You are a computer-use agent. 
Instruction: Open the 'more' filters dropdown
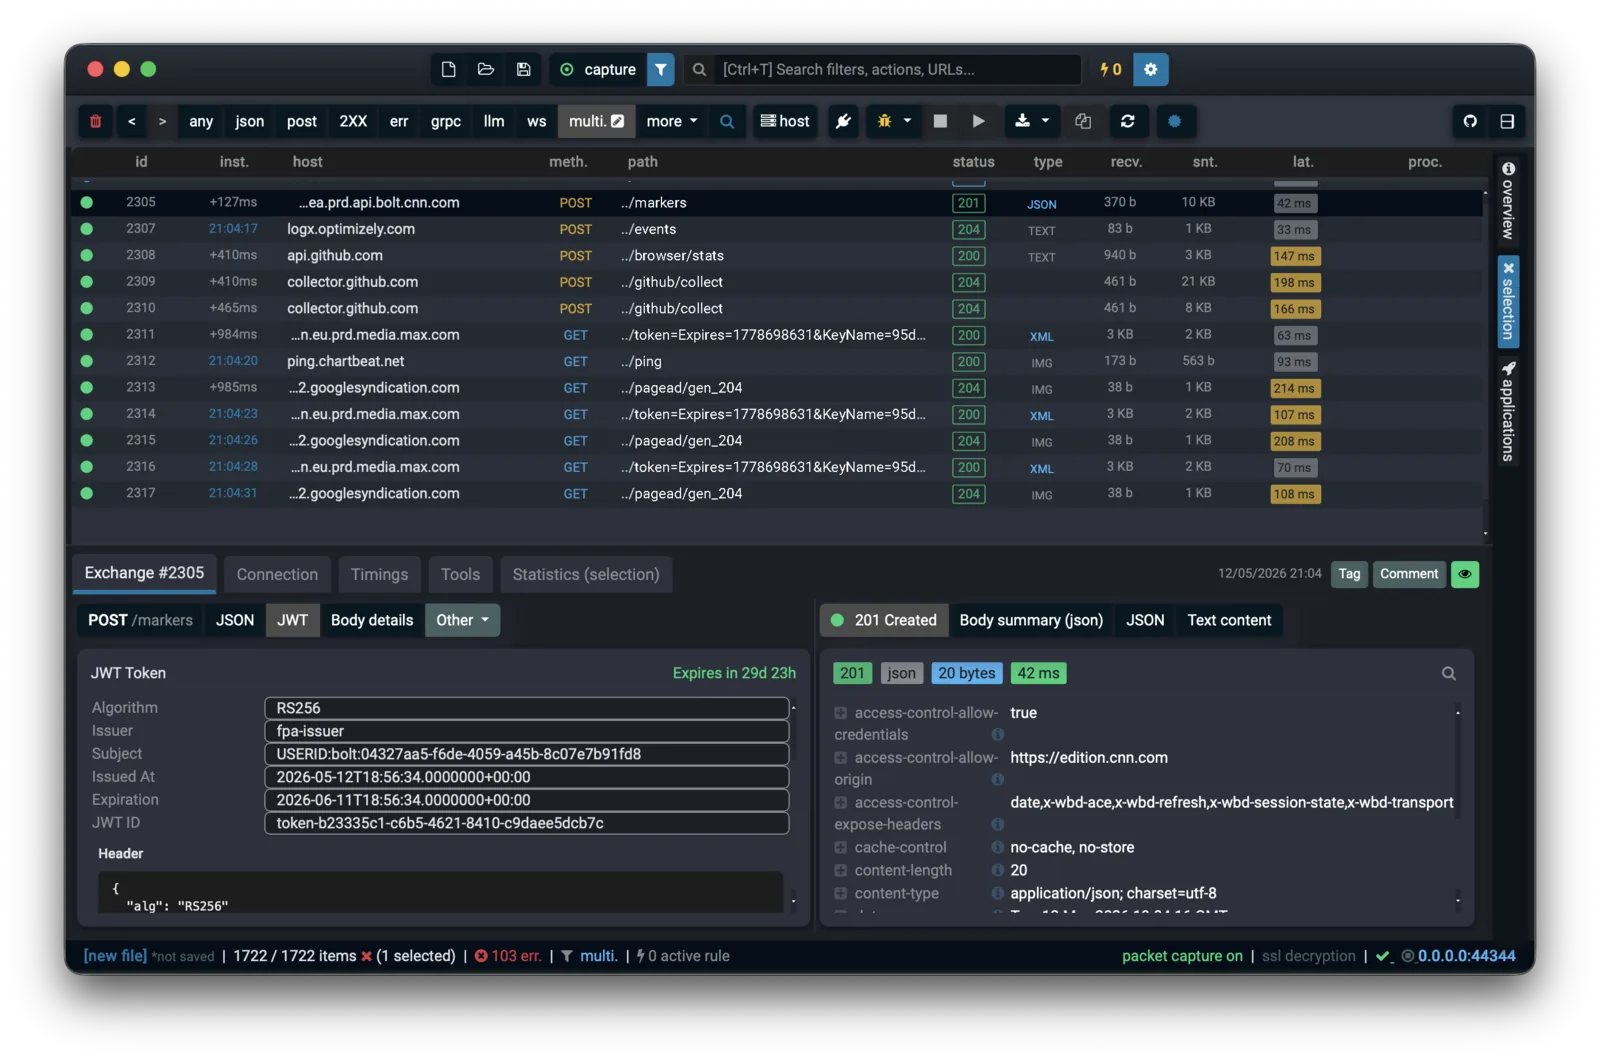[671, 121]
